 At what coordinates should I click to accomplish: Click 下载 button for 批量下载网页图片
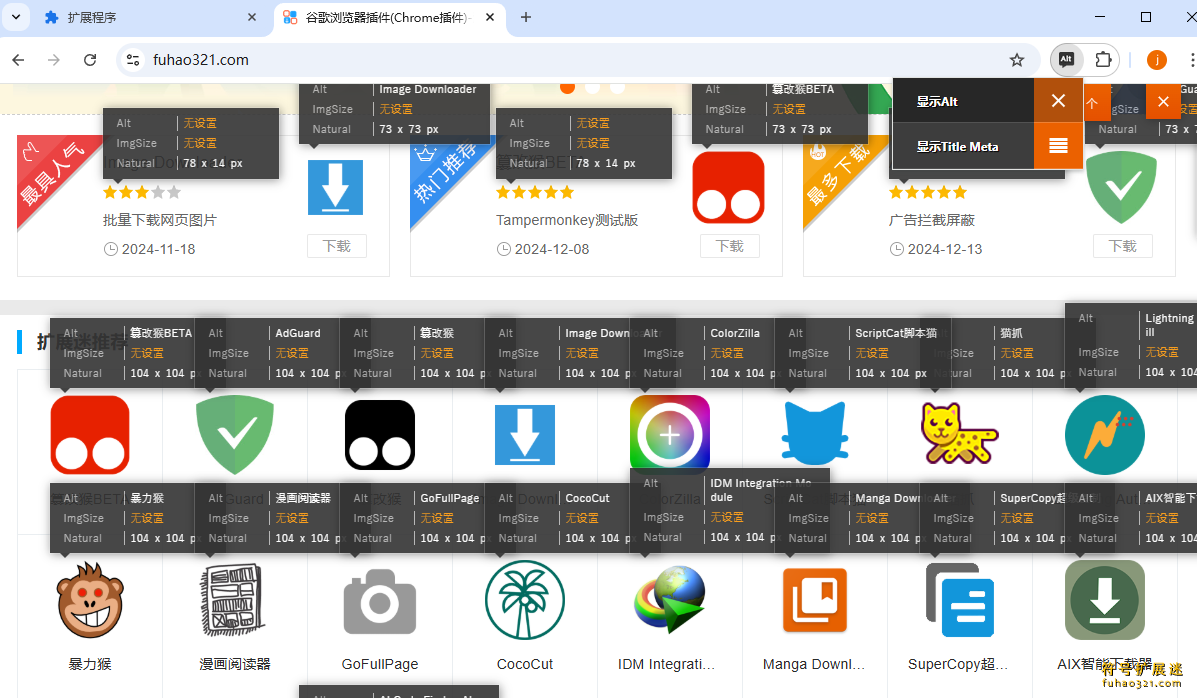point(337,246)
